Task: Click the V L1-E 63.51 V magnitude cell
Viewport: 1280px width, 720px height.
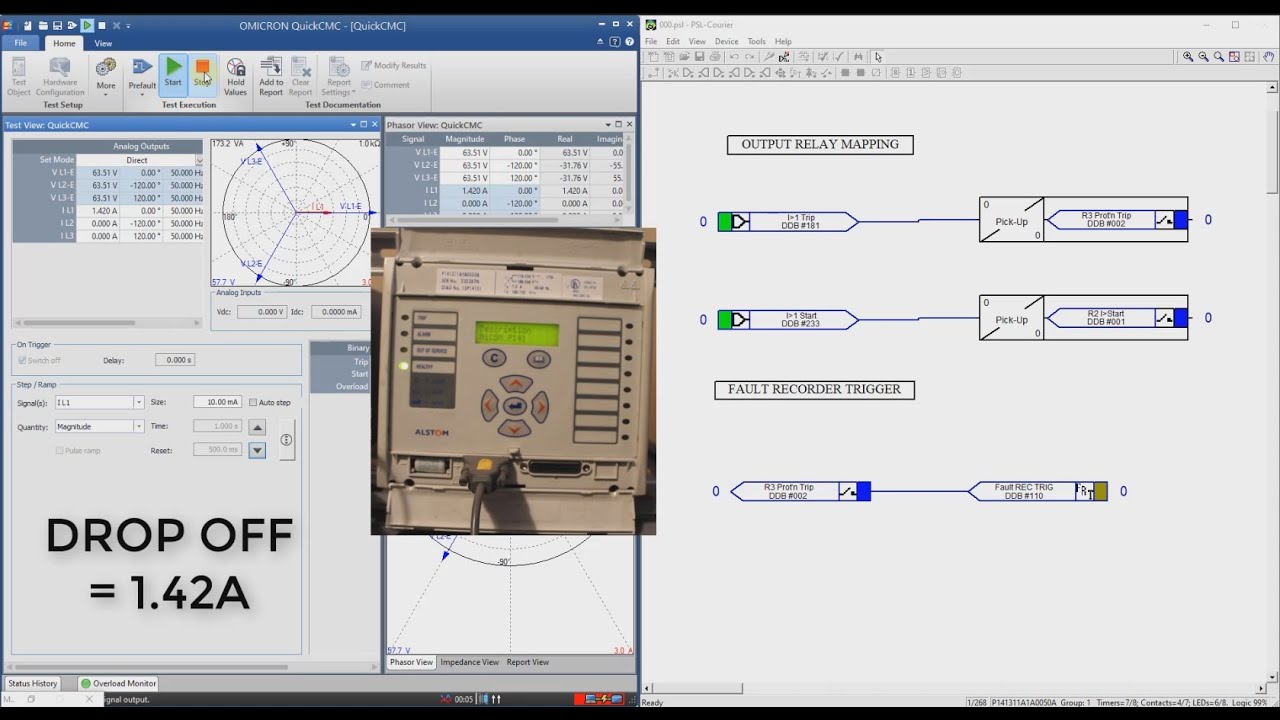Action: click(x=100, y=172)
